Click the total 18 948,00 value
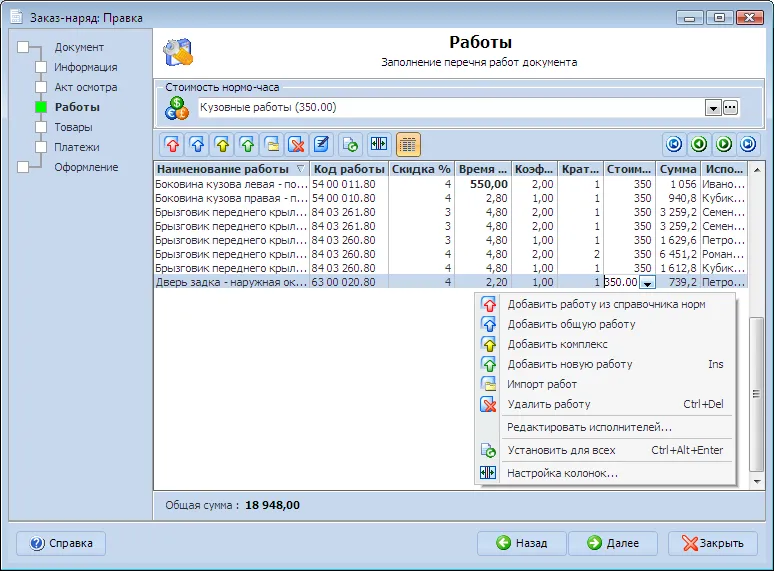This screenshot has height=571, width=775. pyautogui.click(x=272, y=505)
